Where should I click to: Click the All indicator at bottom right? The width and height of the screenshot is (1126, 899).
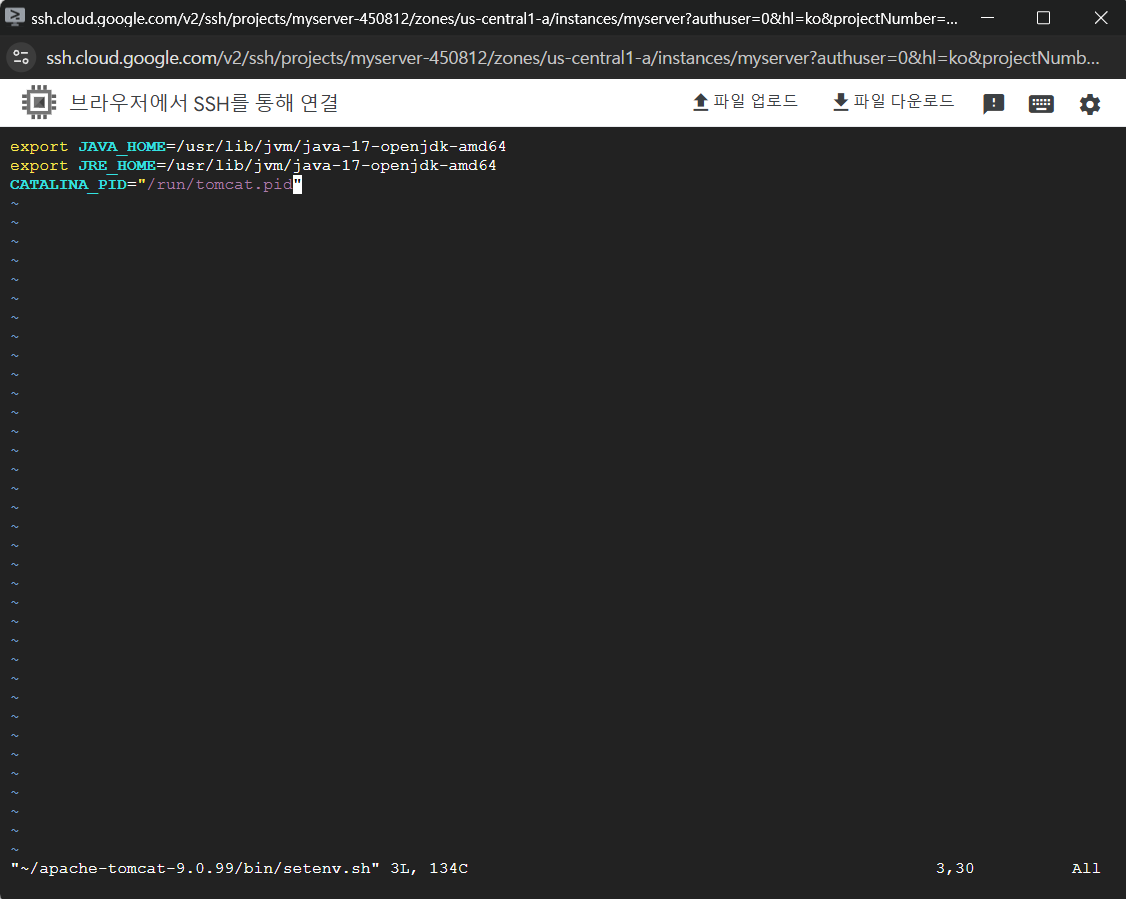[1085, 868]
